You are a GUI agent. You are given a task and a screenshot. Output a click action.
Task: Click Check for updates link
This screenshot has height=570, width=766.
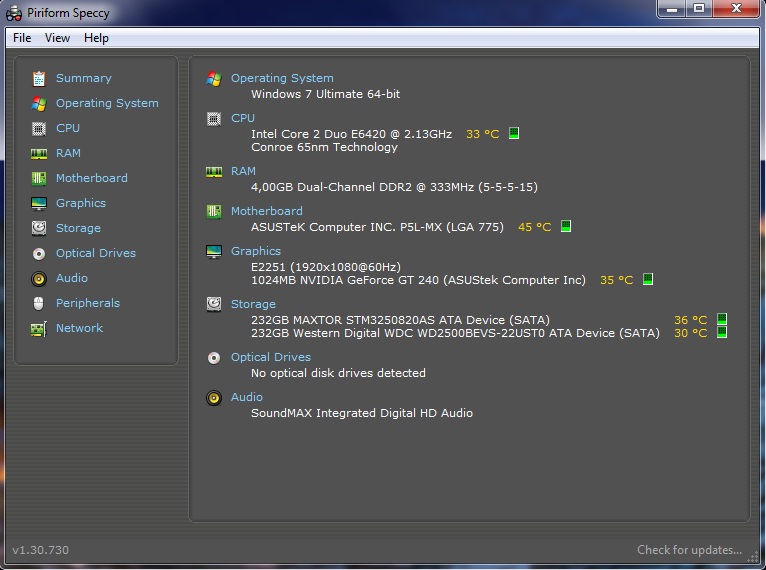coord(689,550)
